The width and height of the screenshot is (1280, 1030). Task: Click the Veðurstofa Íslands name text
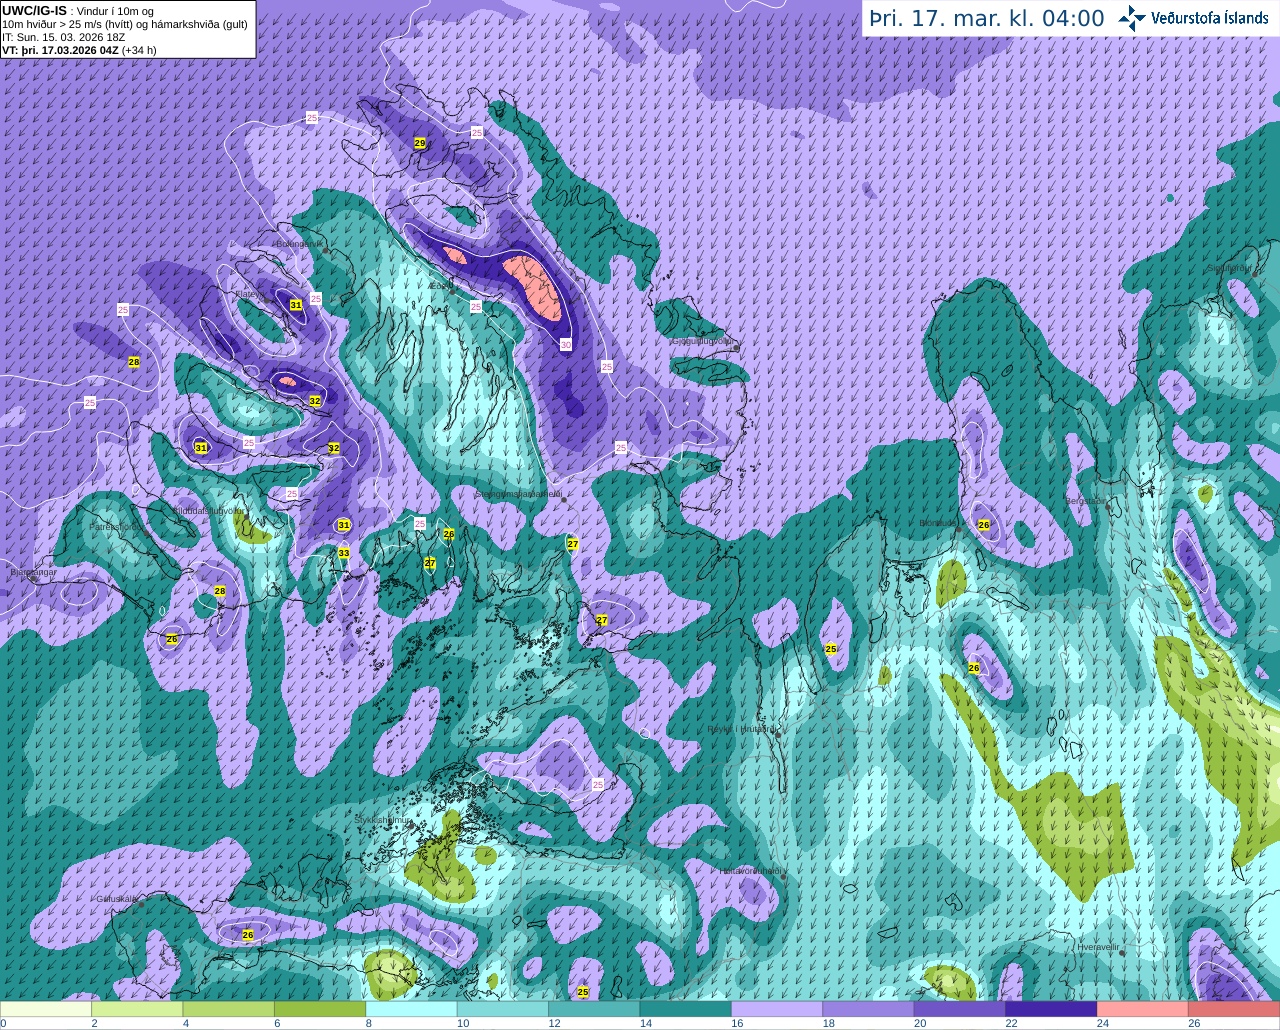1209,18
